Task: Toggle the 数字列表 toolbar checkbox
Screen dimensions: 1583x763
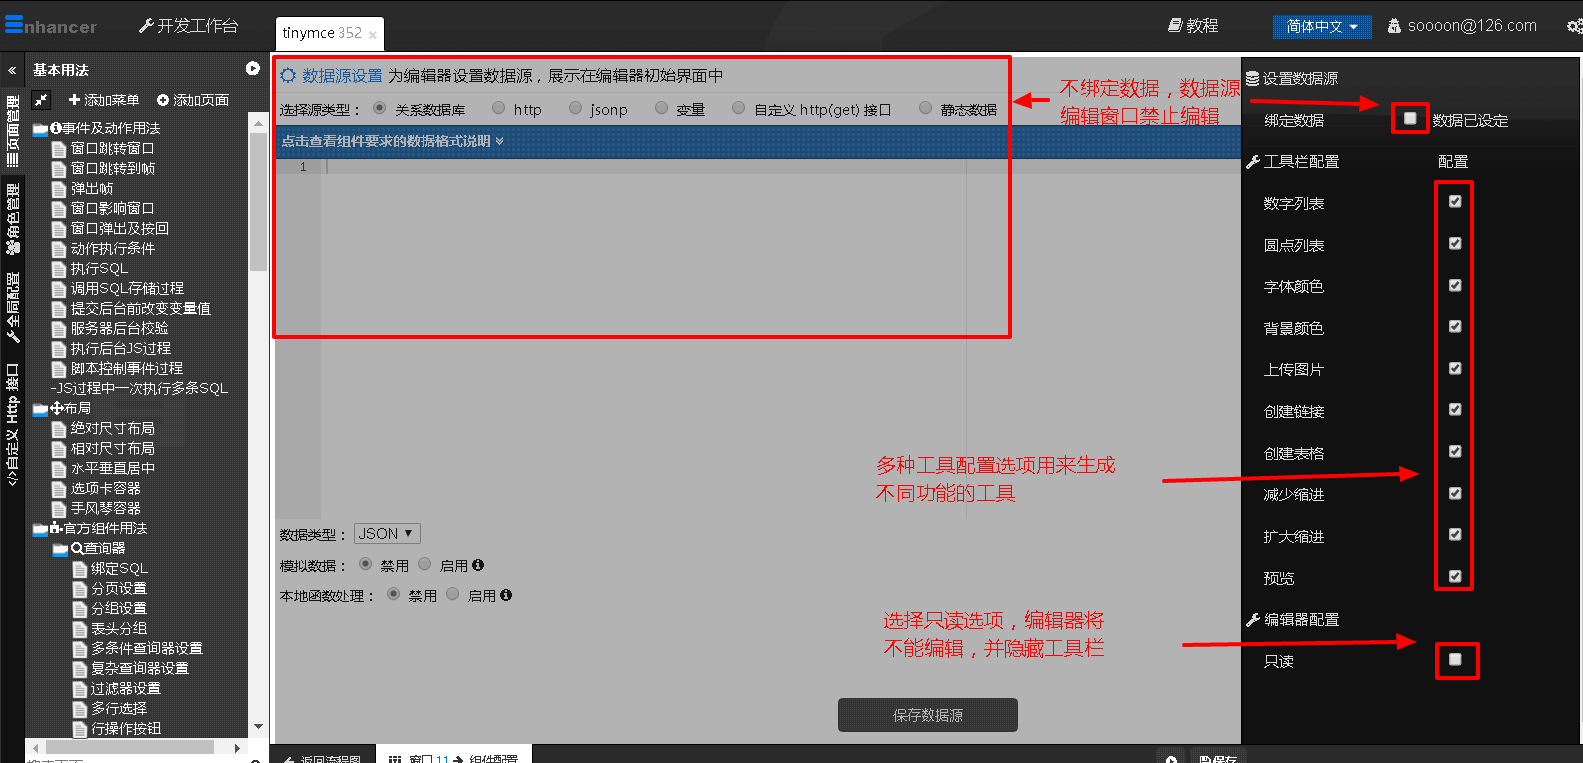Action: [x=1455, y=201]
